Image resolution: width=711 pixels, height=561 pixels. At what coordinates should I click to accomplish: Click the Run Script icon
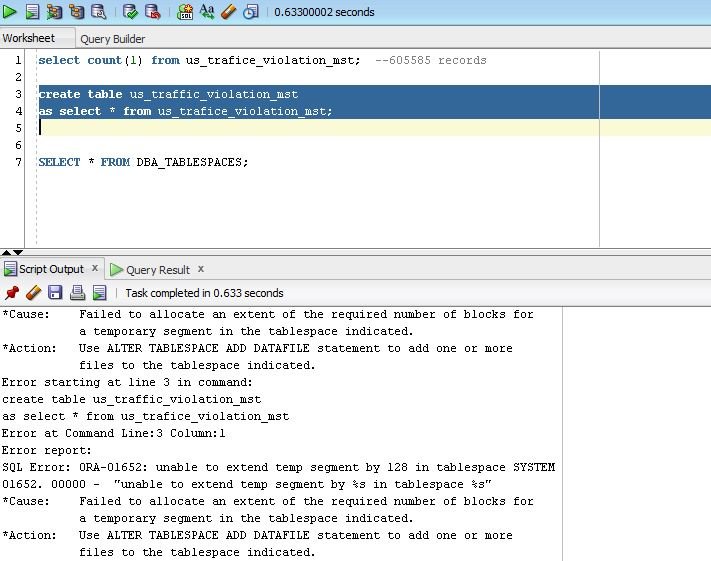[x=32, y=12]
